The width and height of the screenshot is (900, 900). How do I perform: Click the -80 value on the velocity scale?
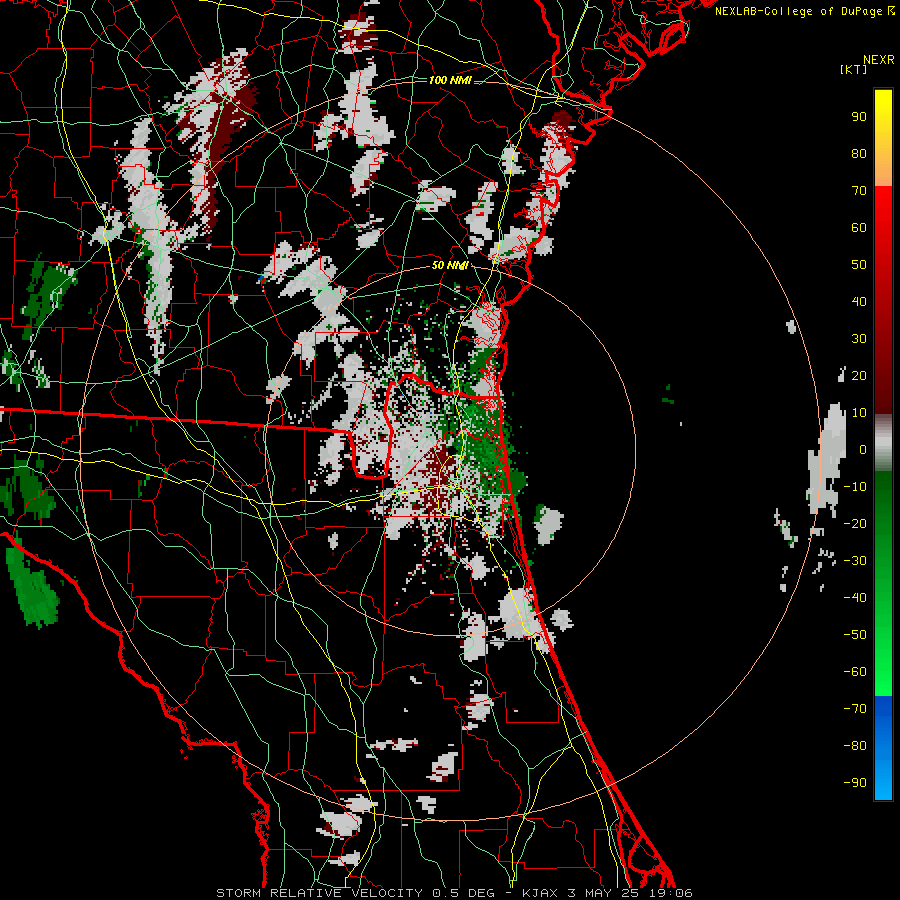click(x=855, y=746)
